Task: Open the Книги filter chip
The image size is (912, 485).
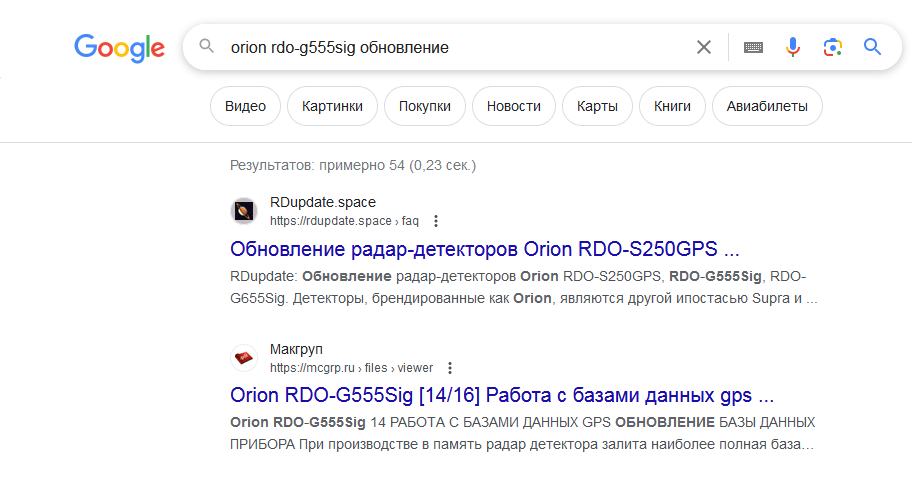Action: click(672, 106)
